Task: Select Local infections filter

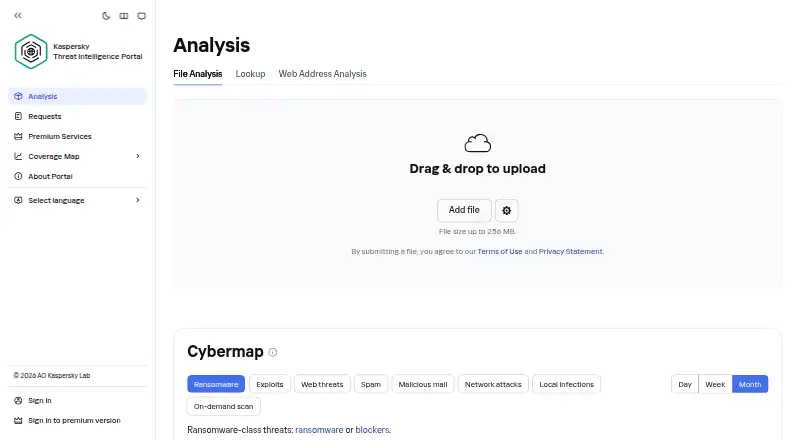Action: coord(566,384)
